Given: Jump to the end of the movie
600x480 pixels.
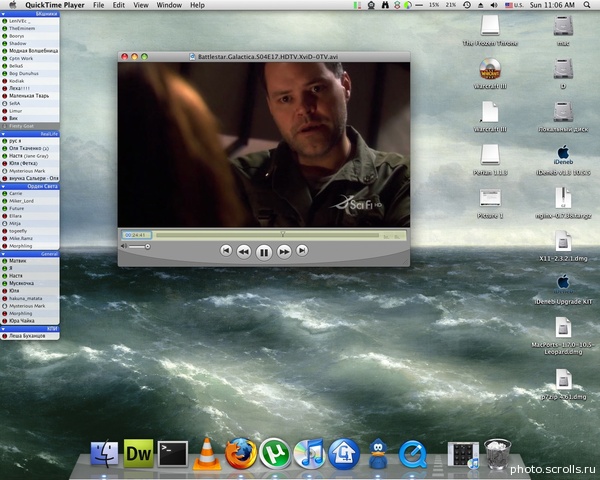Looking at the screenshot, I should [302, 251].
